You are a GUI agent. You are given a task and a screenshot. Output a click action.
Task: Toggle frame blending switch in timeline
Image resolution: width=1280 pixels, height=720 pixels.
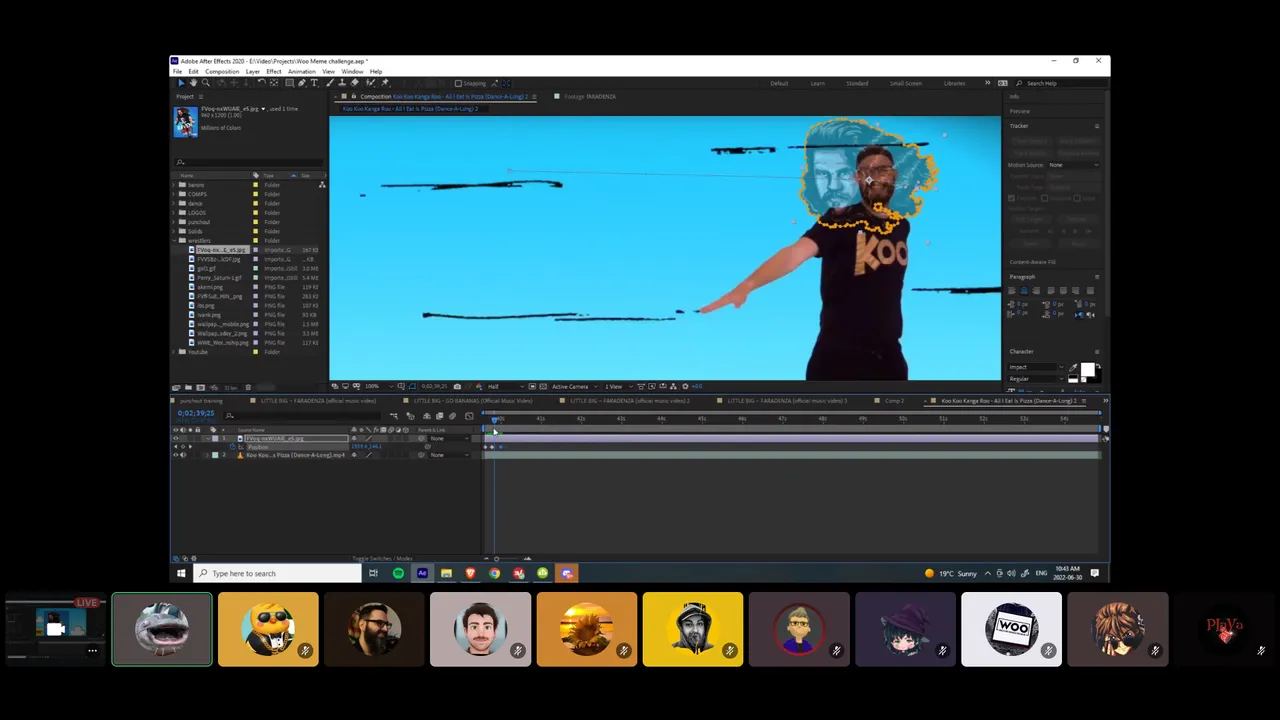coord(439,416)
